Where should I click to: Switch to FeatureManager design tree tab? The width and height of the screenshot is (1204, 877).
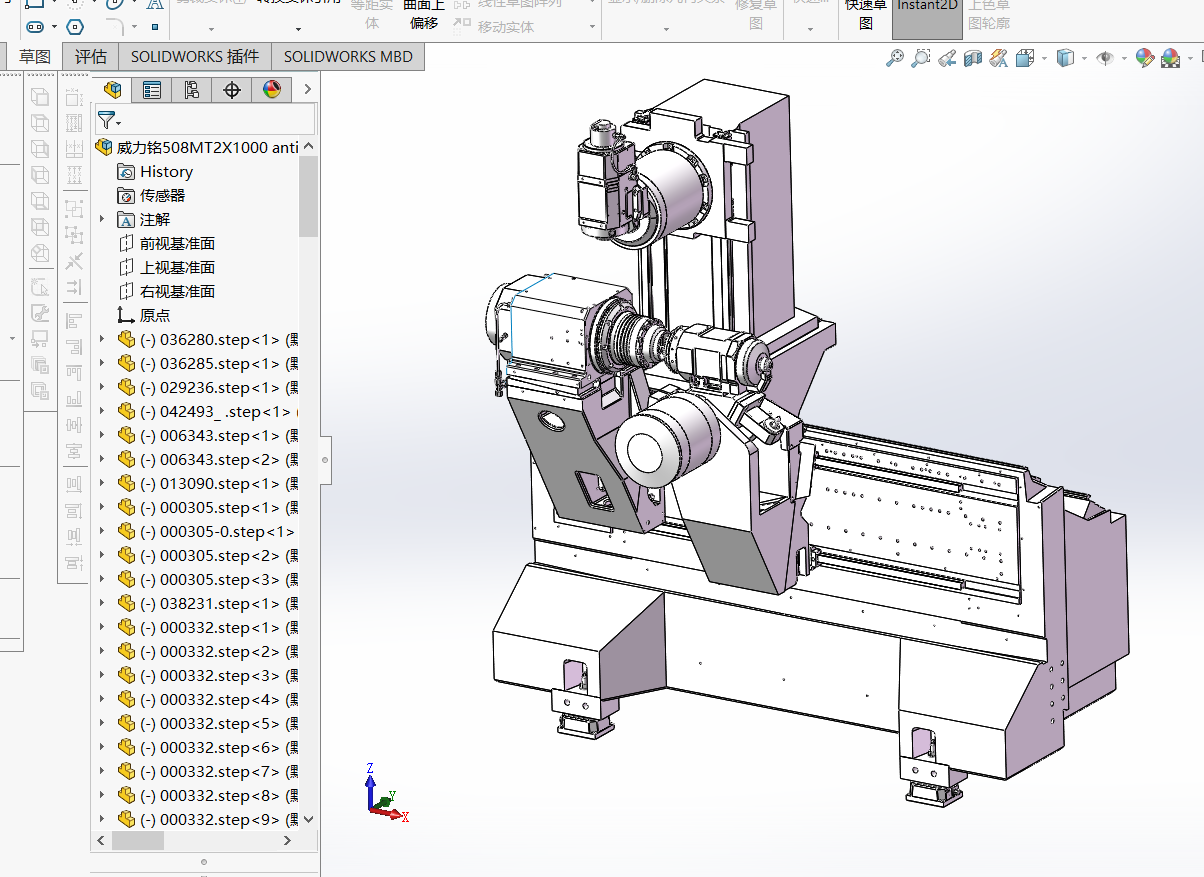tap(112, 90)
